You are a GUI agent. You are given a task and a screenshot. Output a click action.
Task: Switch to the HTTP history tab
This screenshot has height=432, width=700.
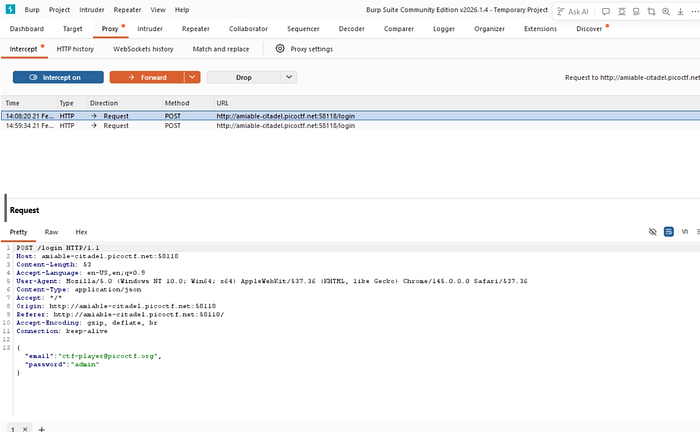tap(75, 49)
